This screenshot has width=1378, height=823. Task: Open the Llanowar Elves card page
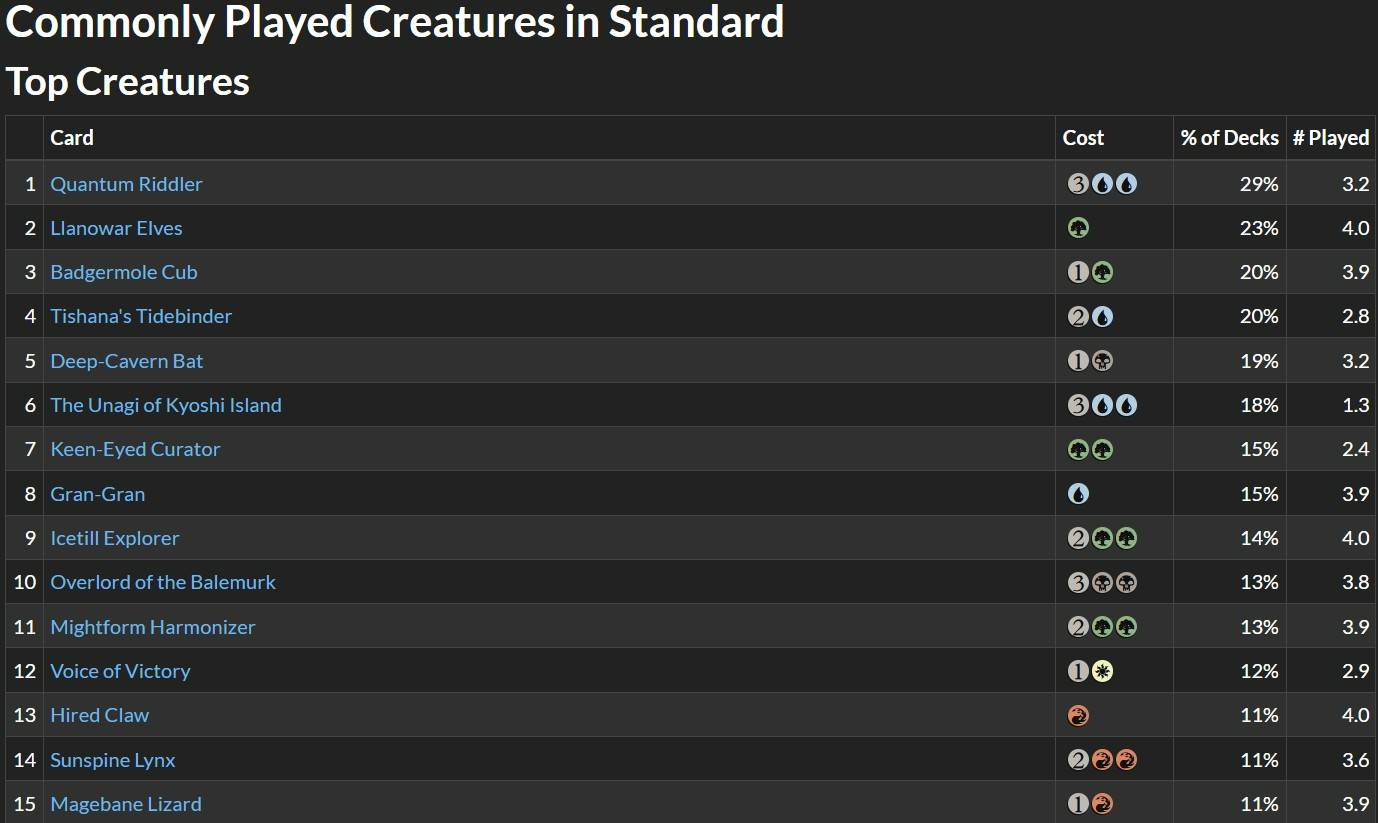click(x=116, y=228)
